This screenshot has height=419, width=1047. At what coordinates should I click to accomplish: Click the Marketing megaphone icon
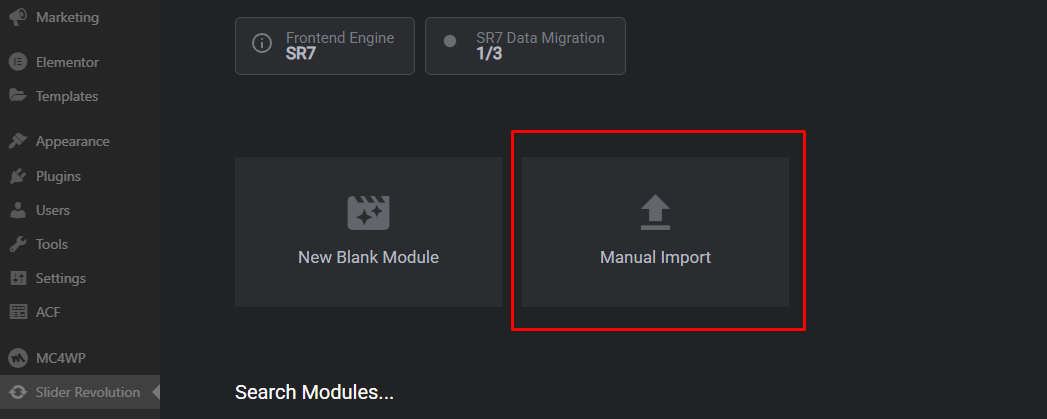pyautogui.click(x=17, y=17)
